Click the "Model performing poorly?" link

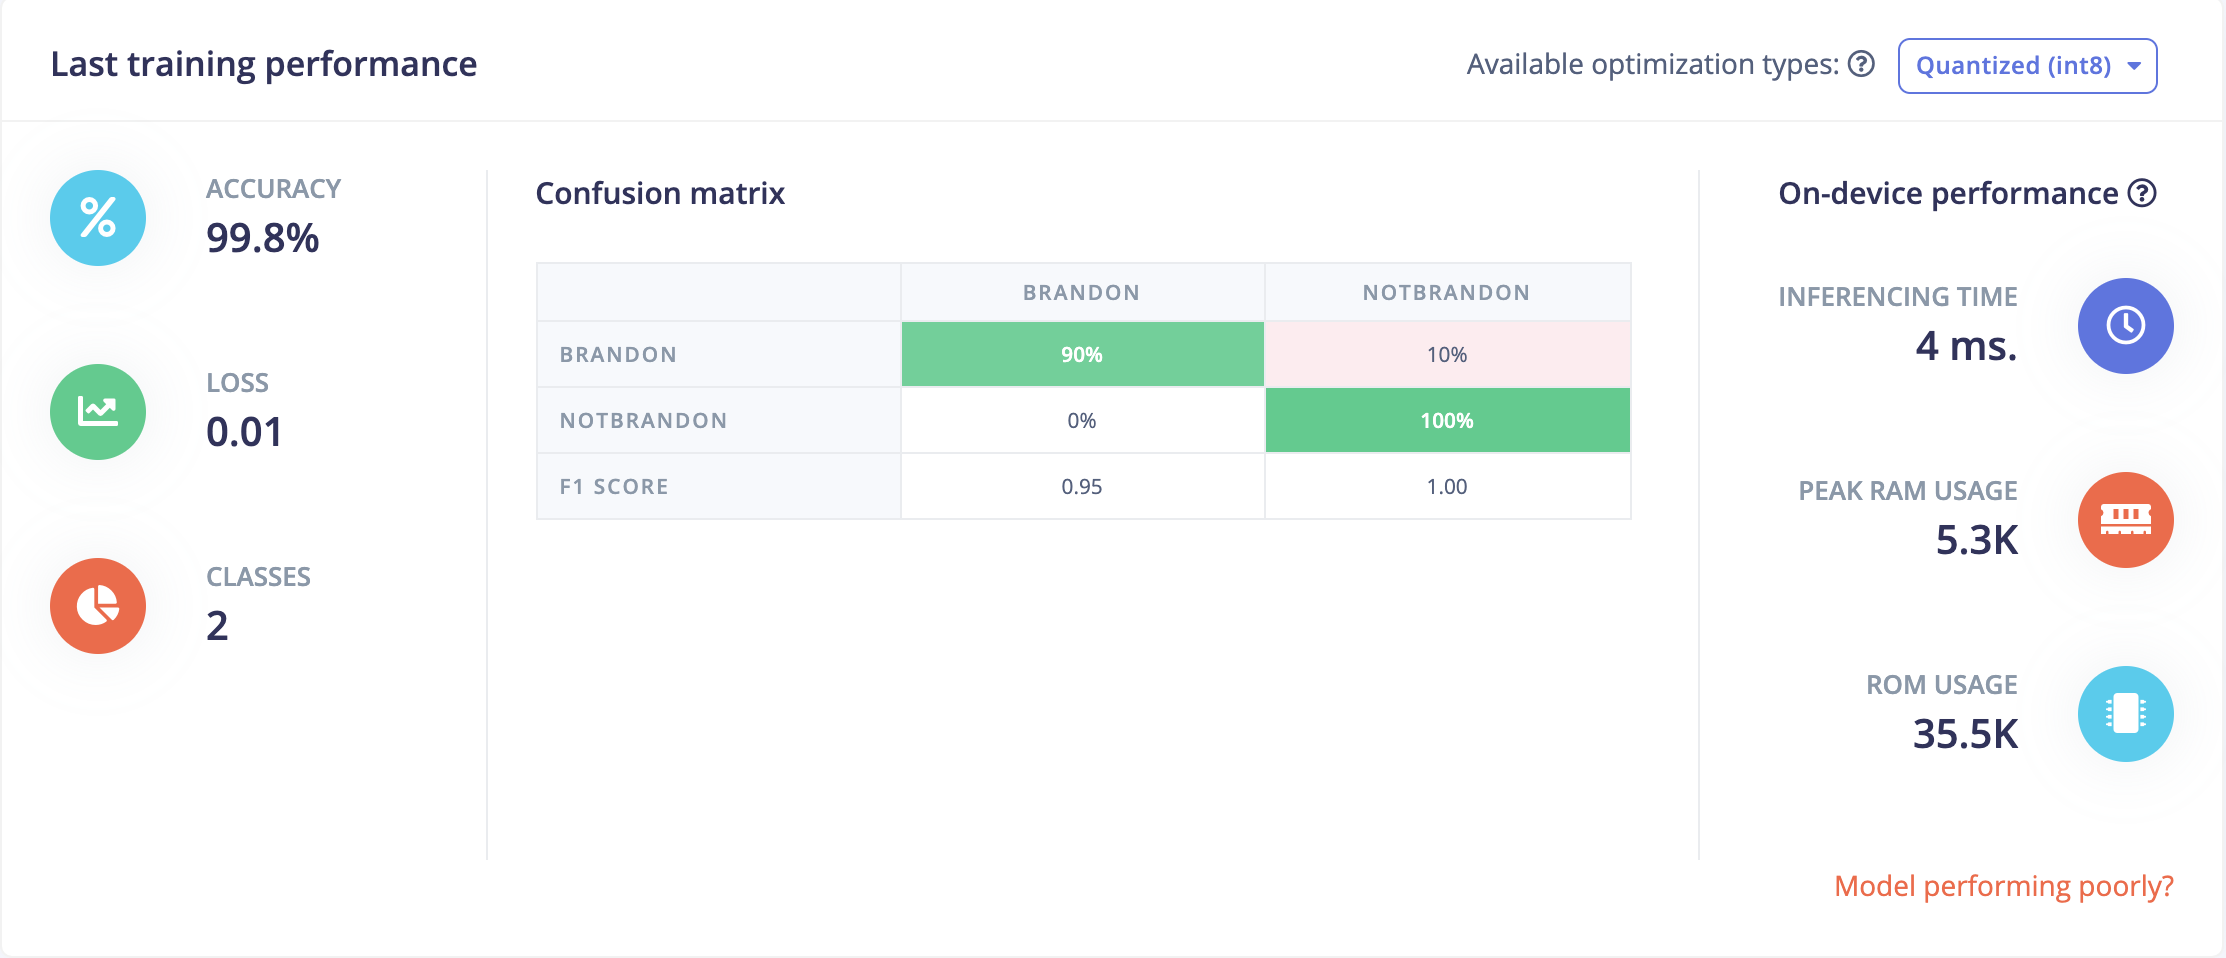[2004, 886]
